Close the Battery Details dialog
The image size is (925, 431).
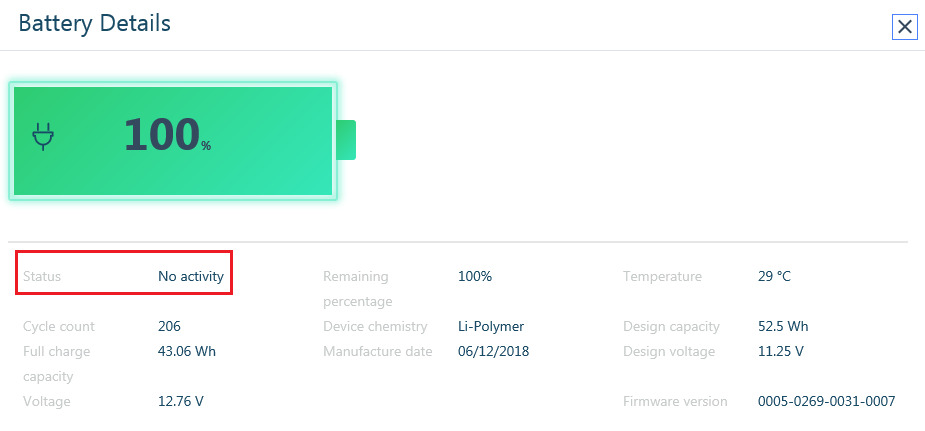coord(904,27)
